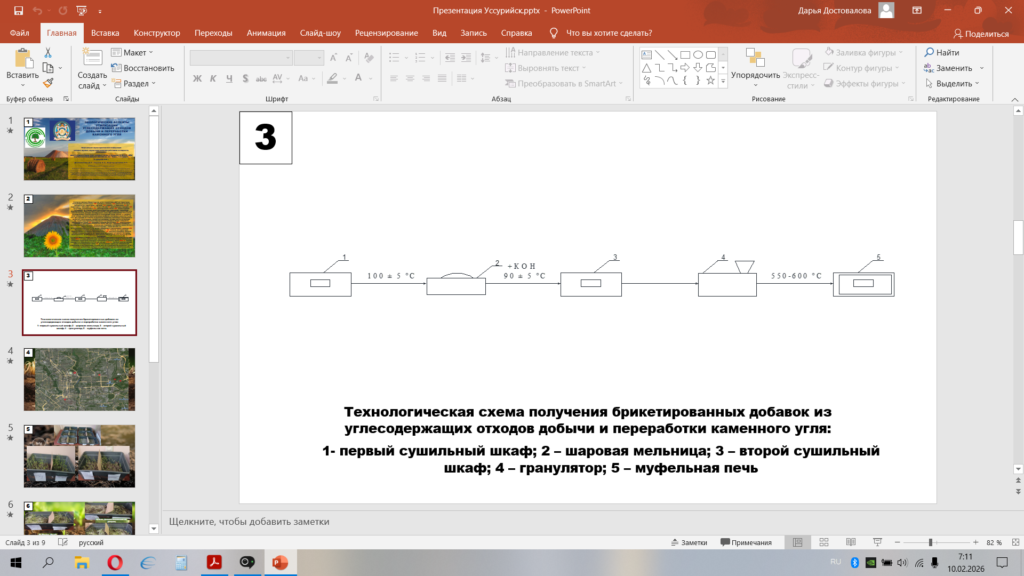Click the Поделиться share button
This screenshot has width=1024, height=576.
click(980, 33)
